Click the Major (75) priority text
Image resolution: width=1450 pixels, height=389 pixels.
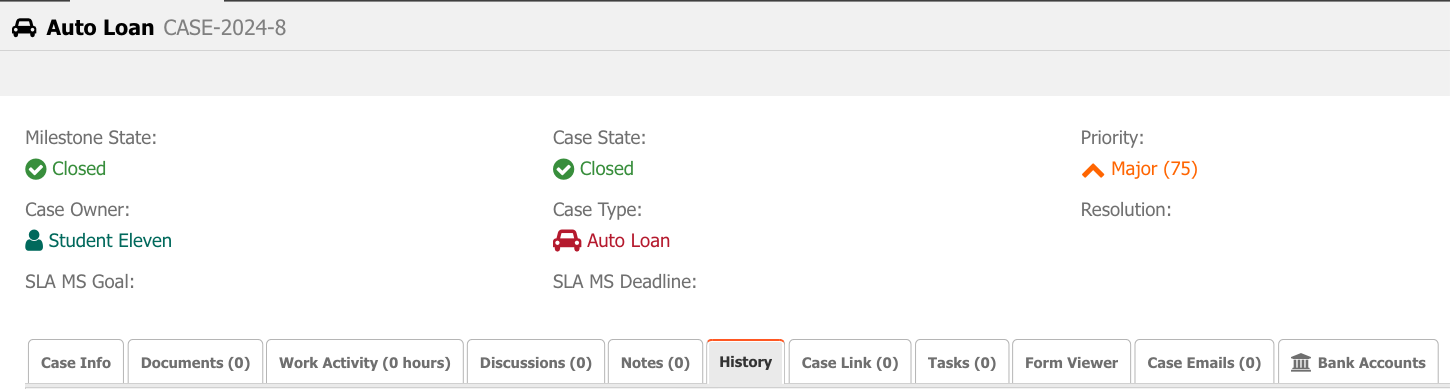click(x=1154, y=169)
